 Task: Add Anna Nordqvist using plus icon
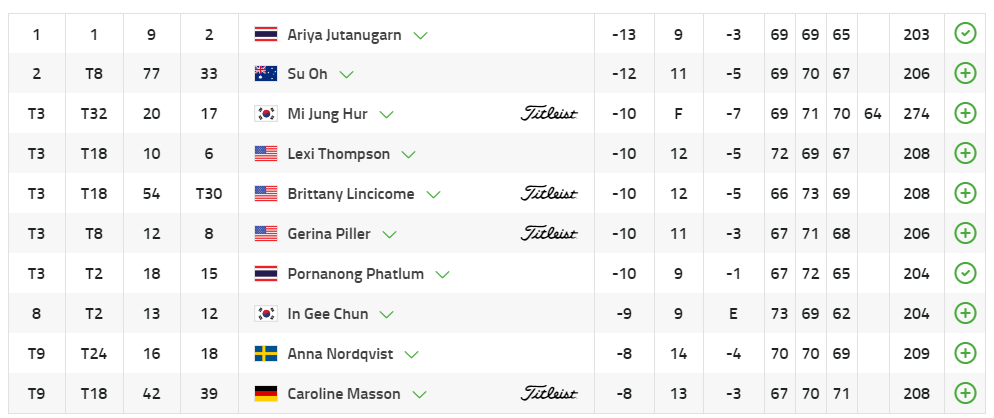click(965, 354)
